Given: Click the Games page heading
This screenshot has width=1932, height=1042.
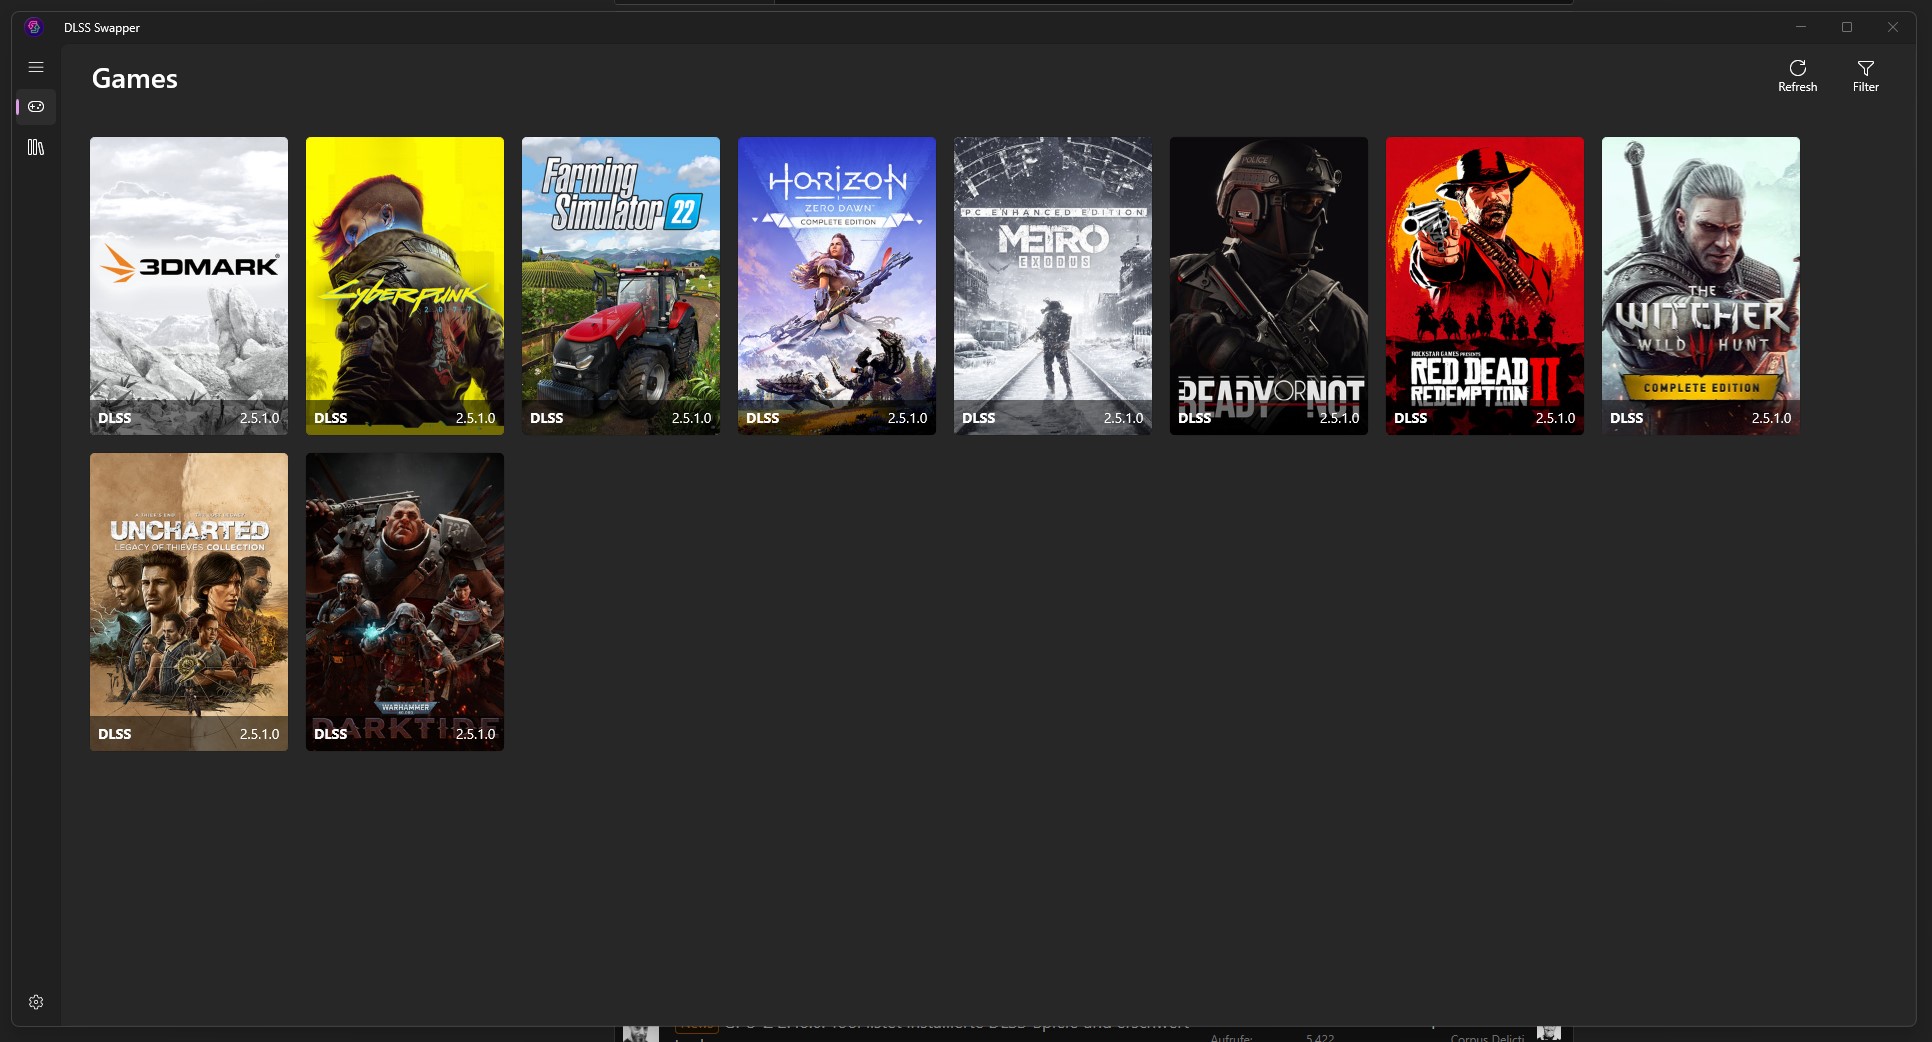Looking at the screenshot, I should (135, 79).
